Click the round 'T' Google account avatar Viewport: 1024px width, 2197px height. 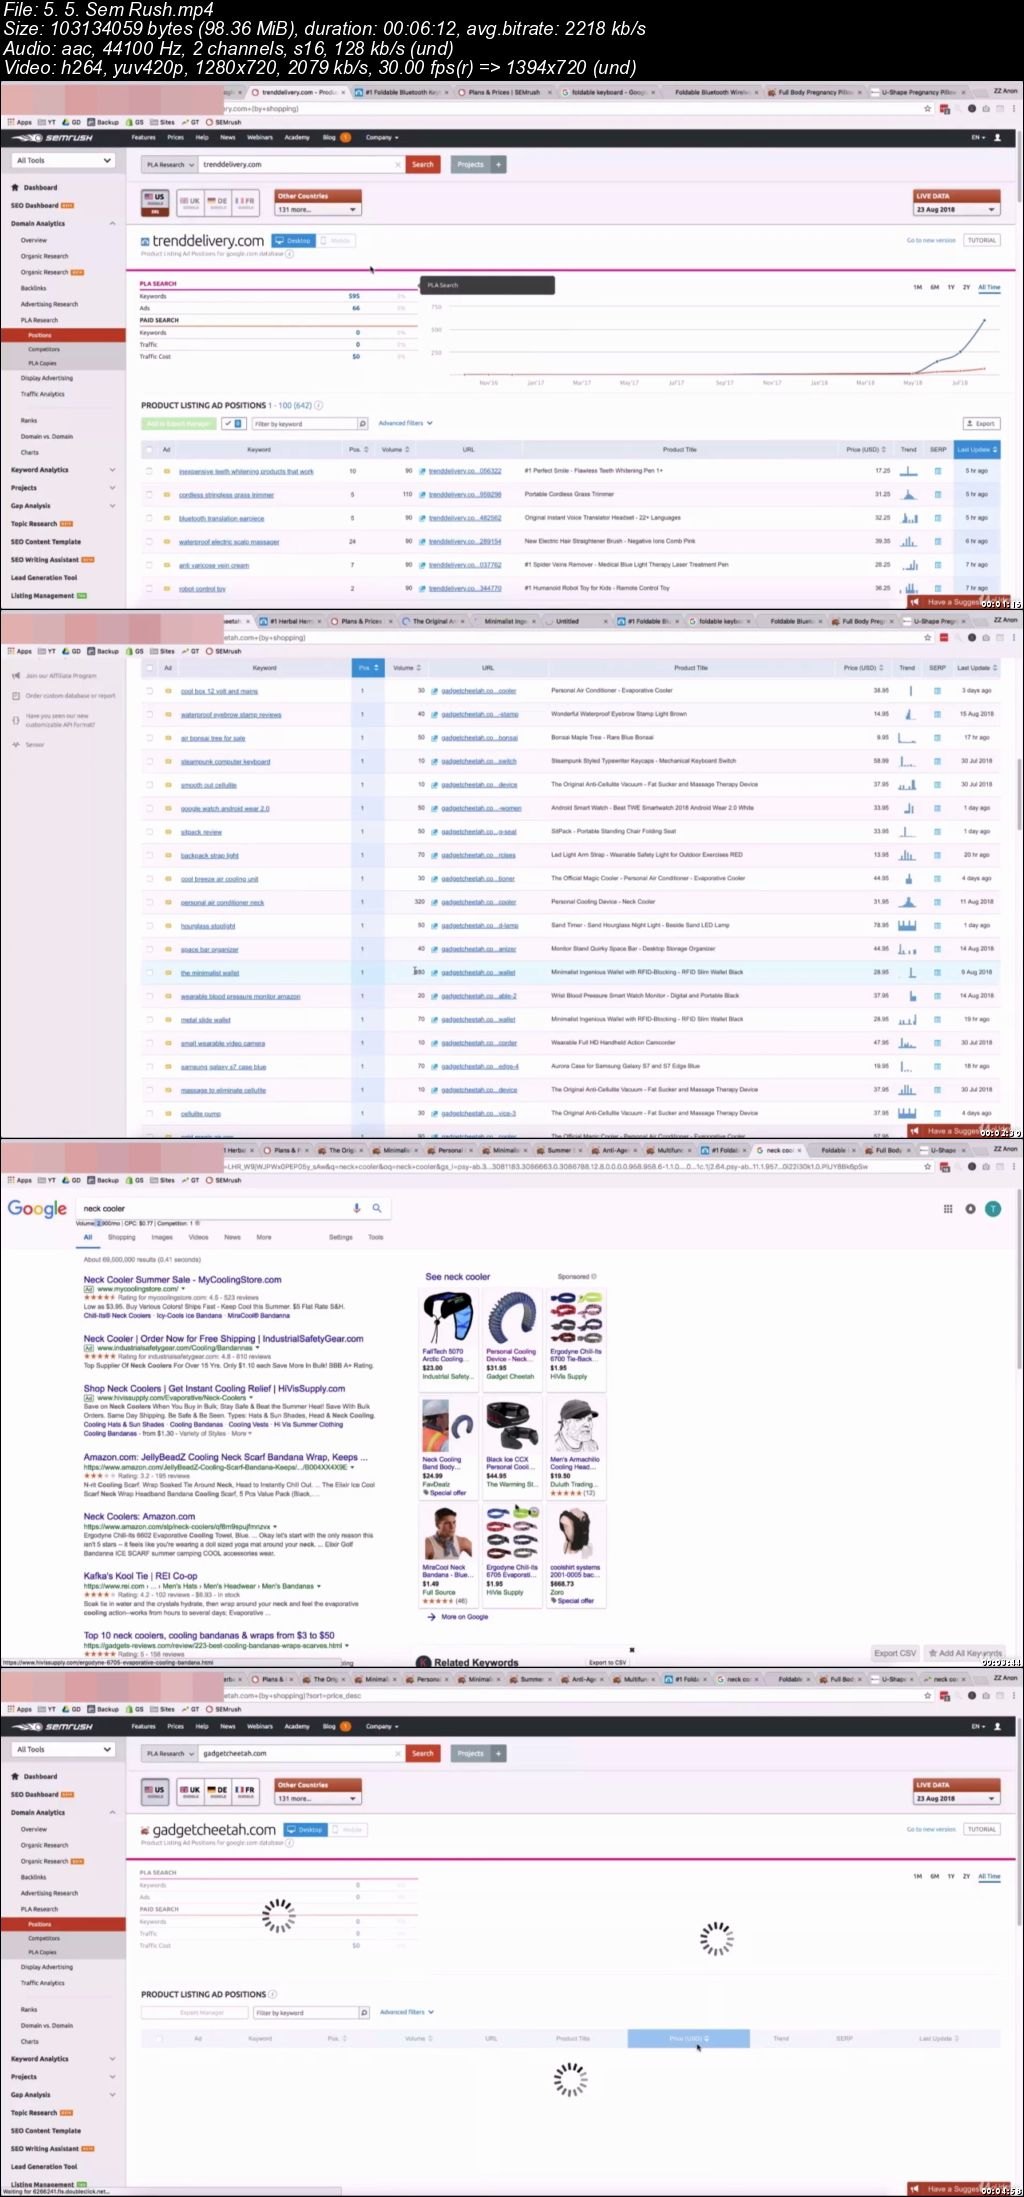(993, 1209)
